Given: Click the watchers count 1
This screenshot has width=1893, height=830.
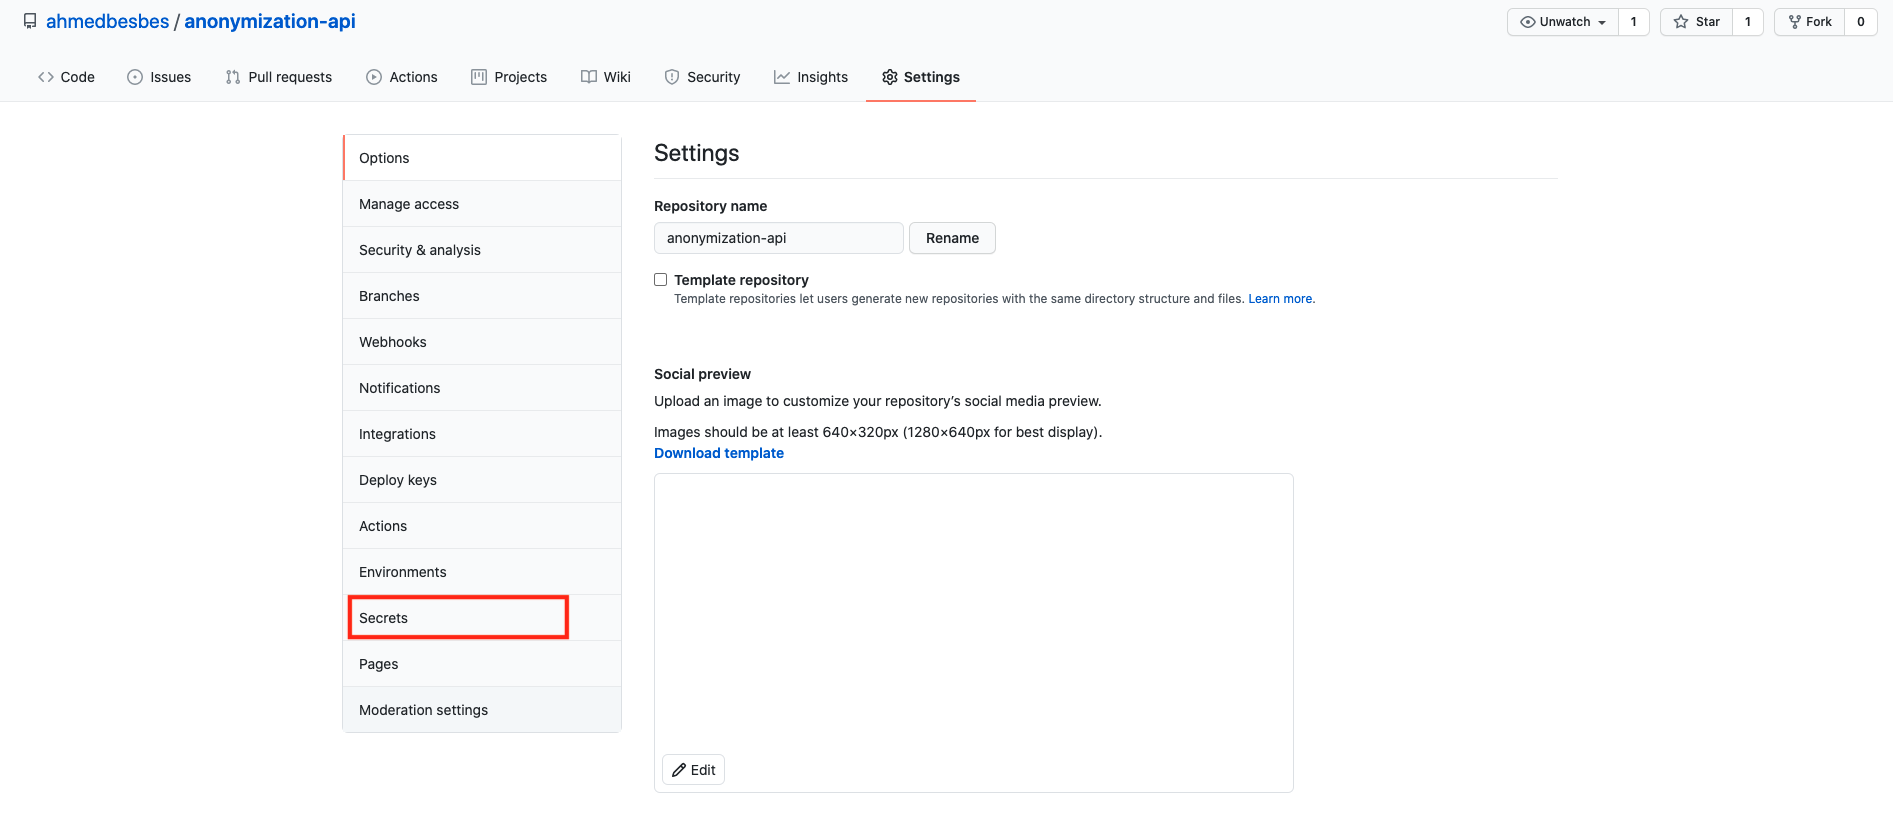Looking at the screenshot, I should (1634, 22).
